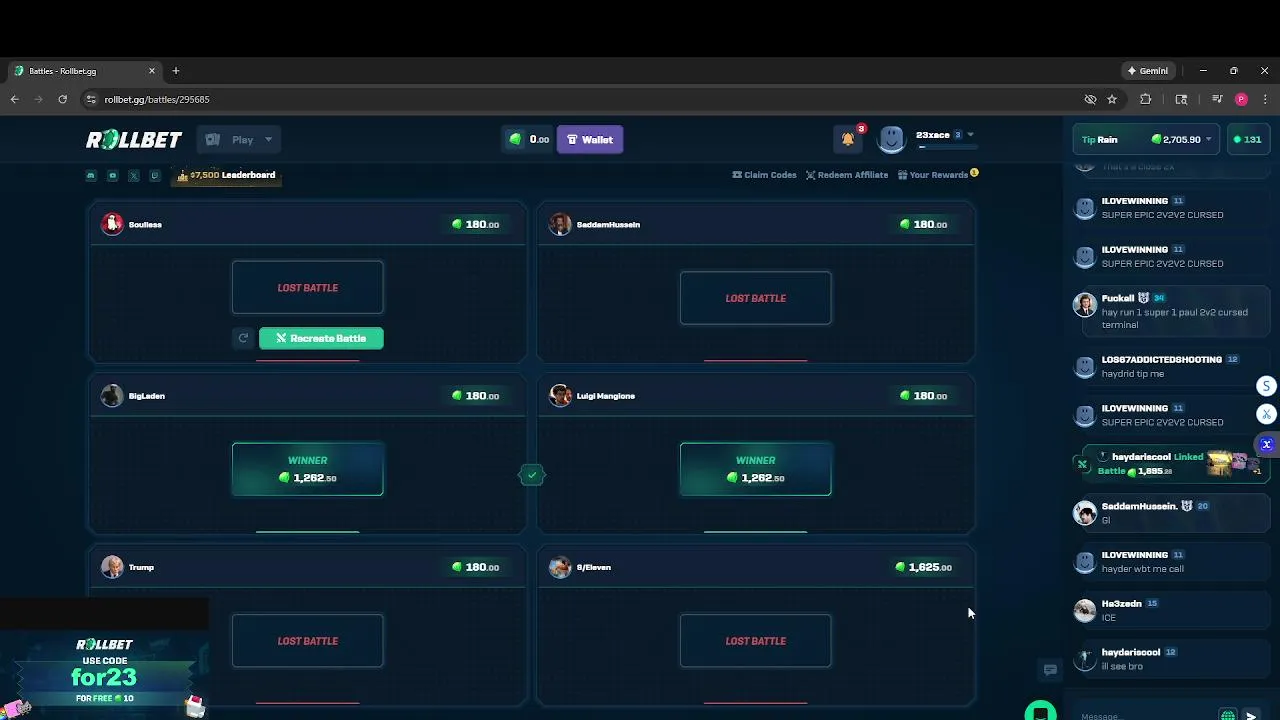The width and height of the screenshot is (1280, 720).
Task: Click Tip Rain label
Action: pyautogui.click(x=1100, y=140)
